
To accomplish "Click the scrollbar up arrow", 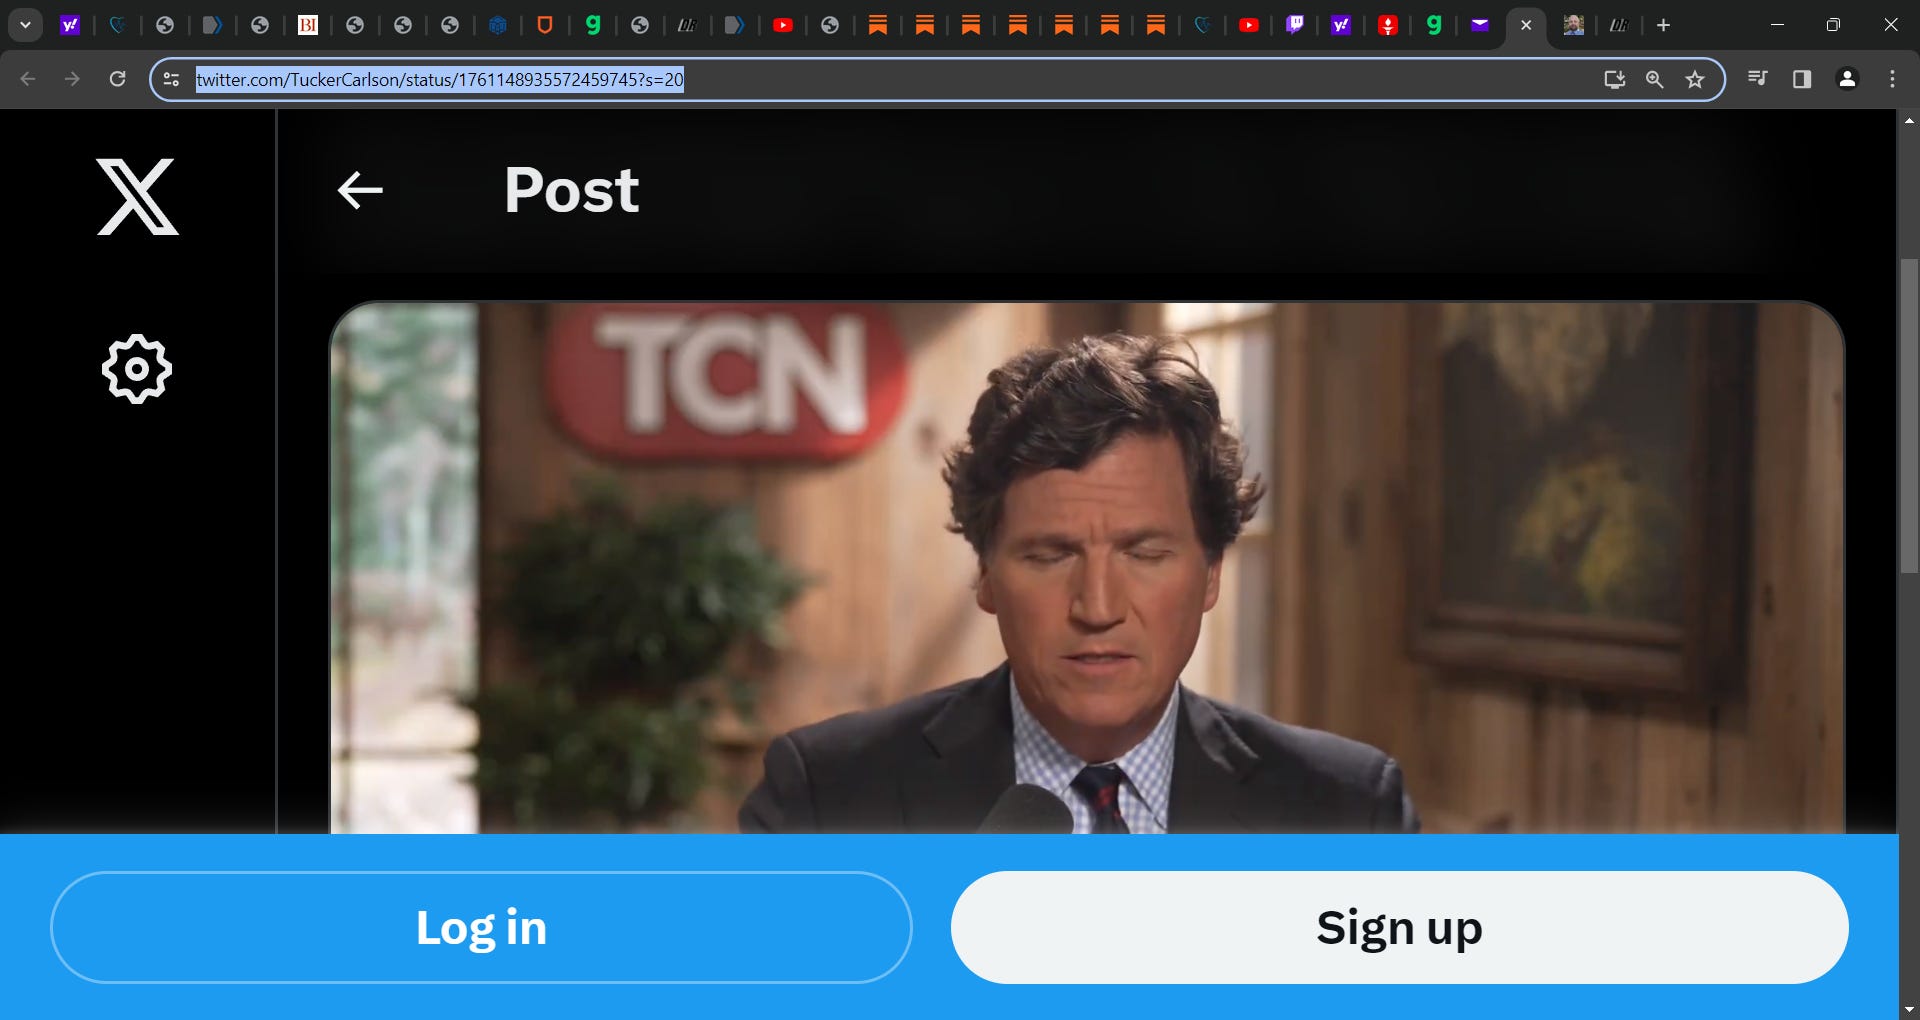I will pyautogui.click(x=1909, y=120).
